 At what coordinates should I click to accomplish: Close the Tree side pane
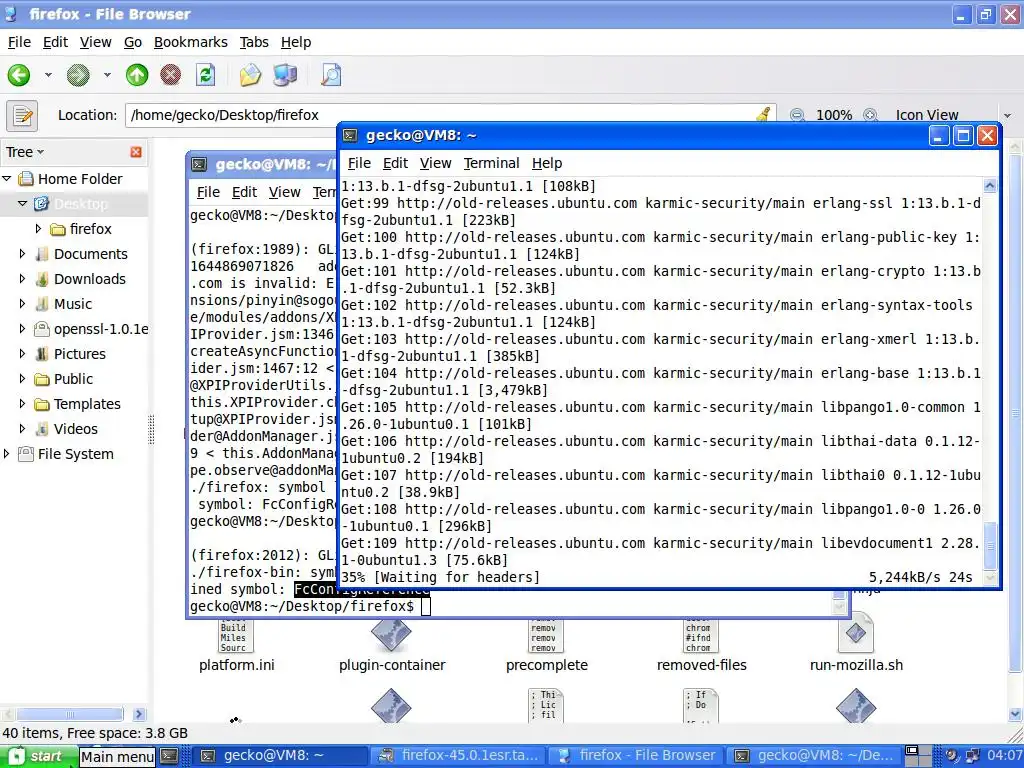[x=136, y=152]
